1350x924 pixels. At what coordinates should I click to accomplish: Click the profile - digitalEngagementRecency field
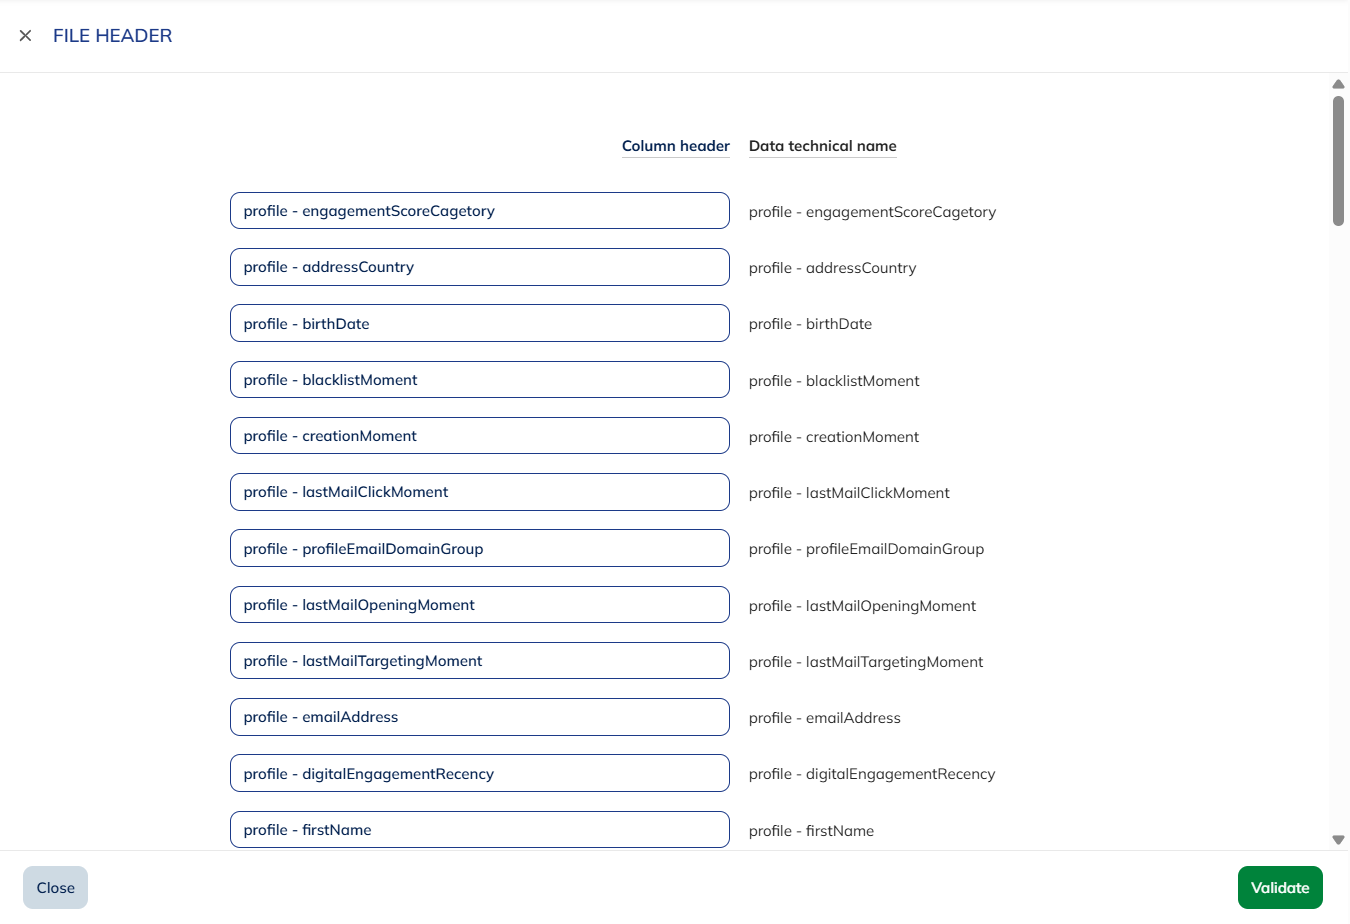(479, 773)
